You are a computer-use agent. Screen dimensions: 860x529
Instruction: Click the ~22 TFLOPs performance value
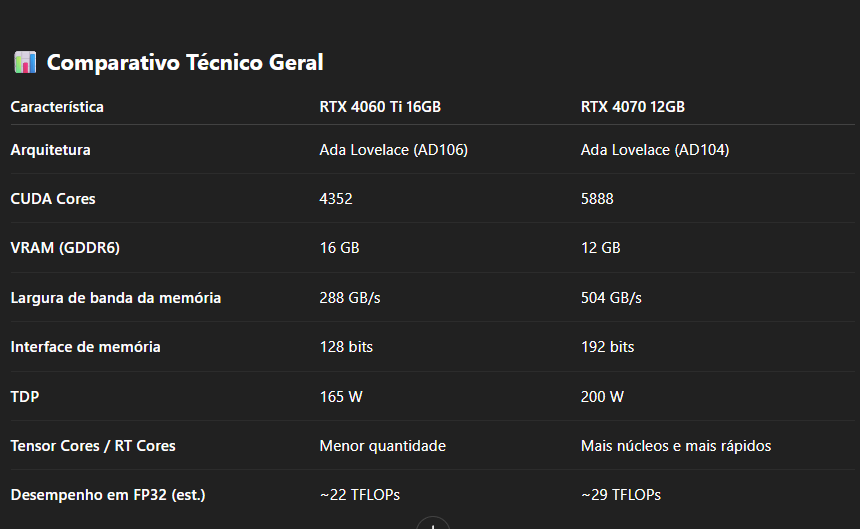(x=359, y=494)
